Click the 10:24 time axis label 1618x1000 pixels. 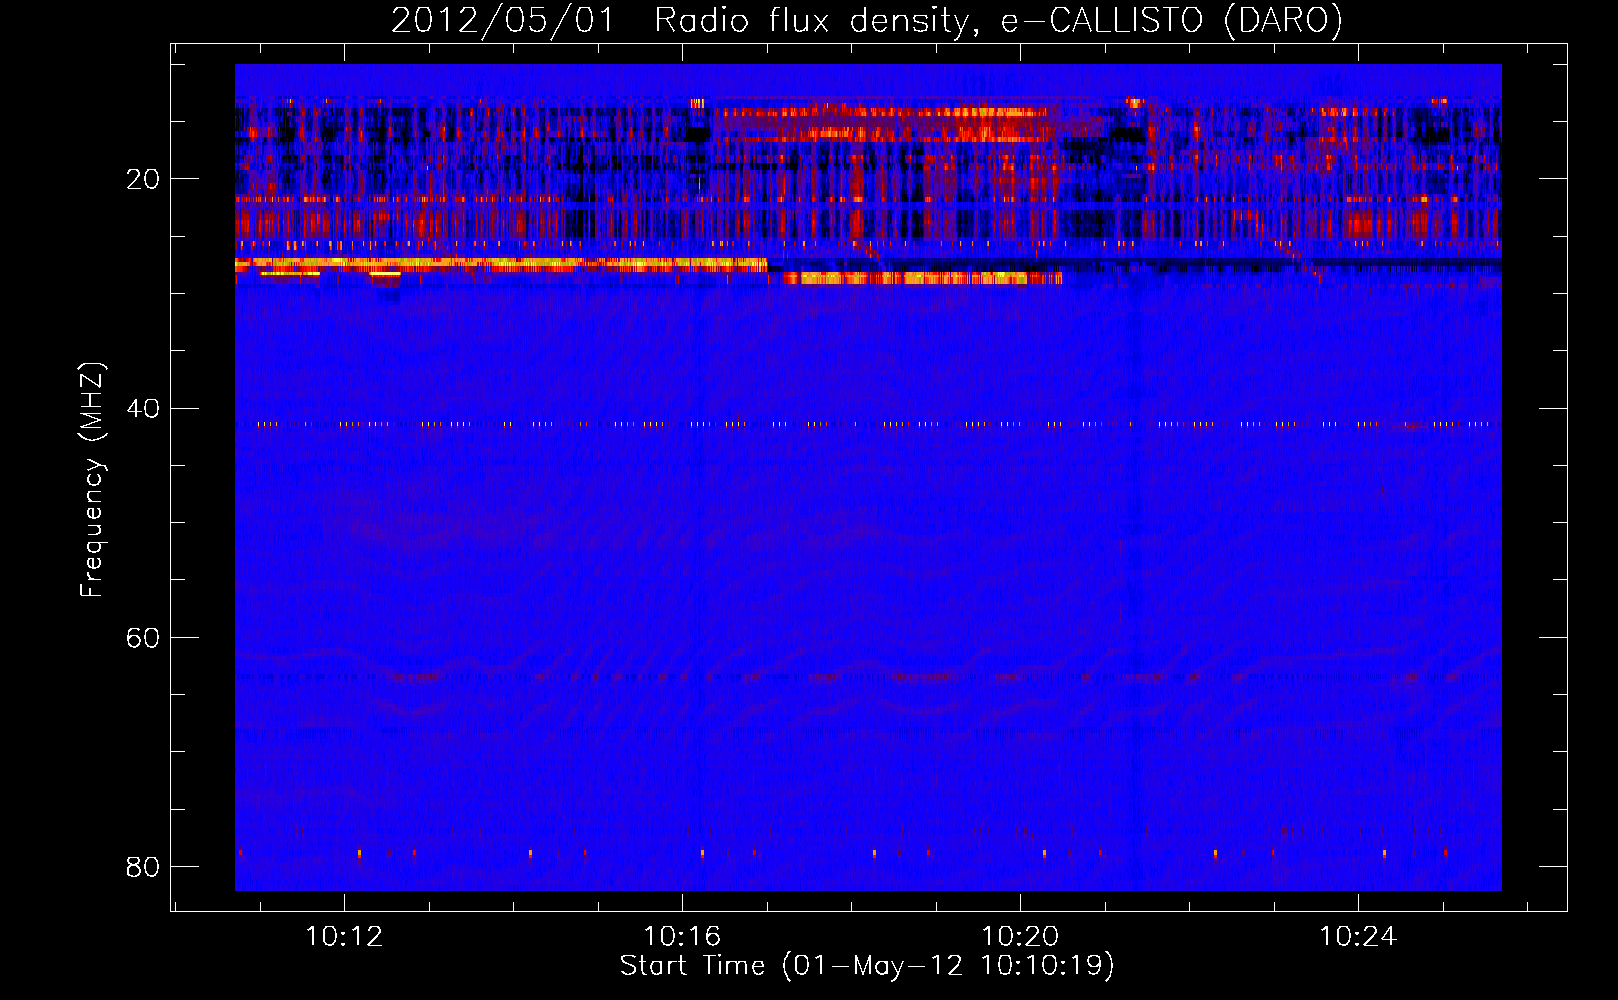pyautogui.click(x=1358, y=937)
